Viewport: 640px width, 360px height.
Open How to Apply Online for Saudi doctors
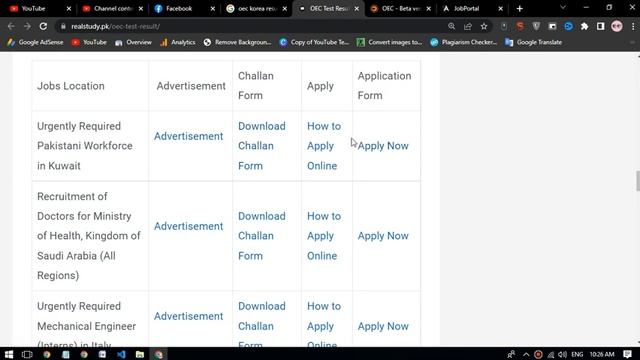point(324,236)
